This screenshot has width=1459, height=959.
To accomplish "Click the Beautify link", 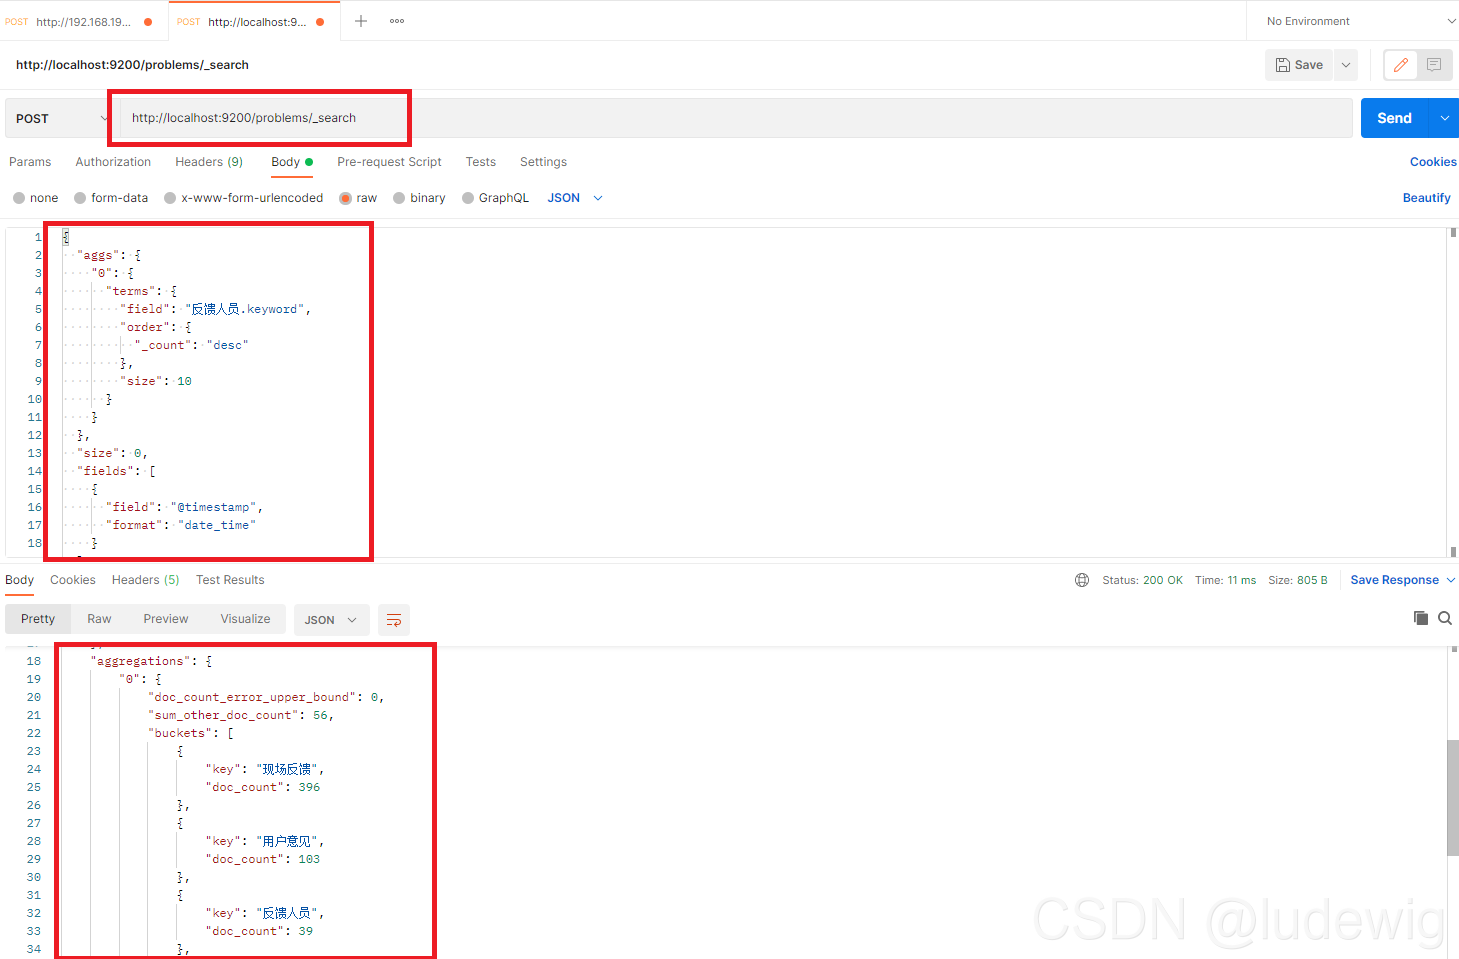I will coord(1426,198).
